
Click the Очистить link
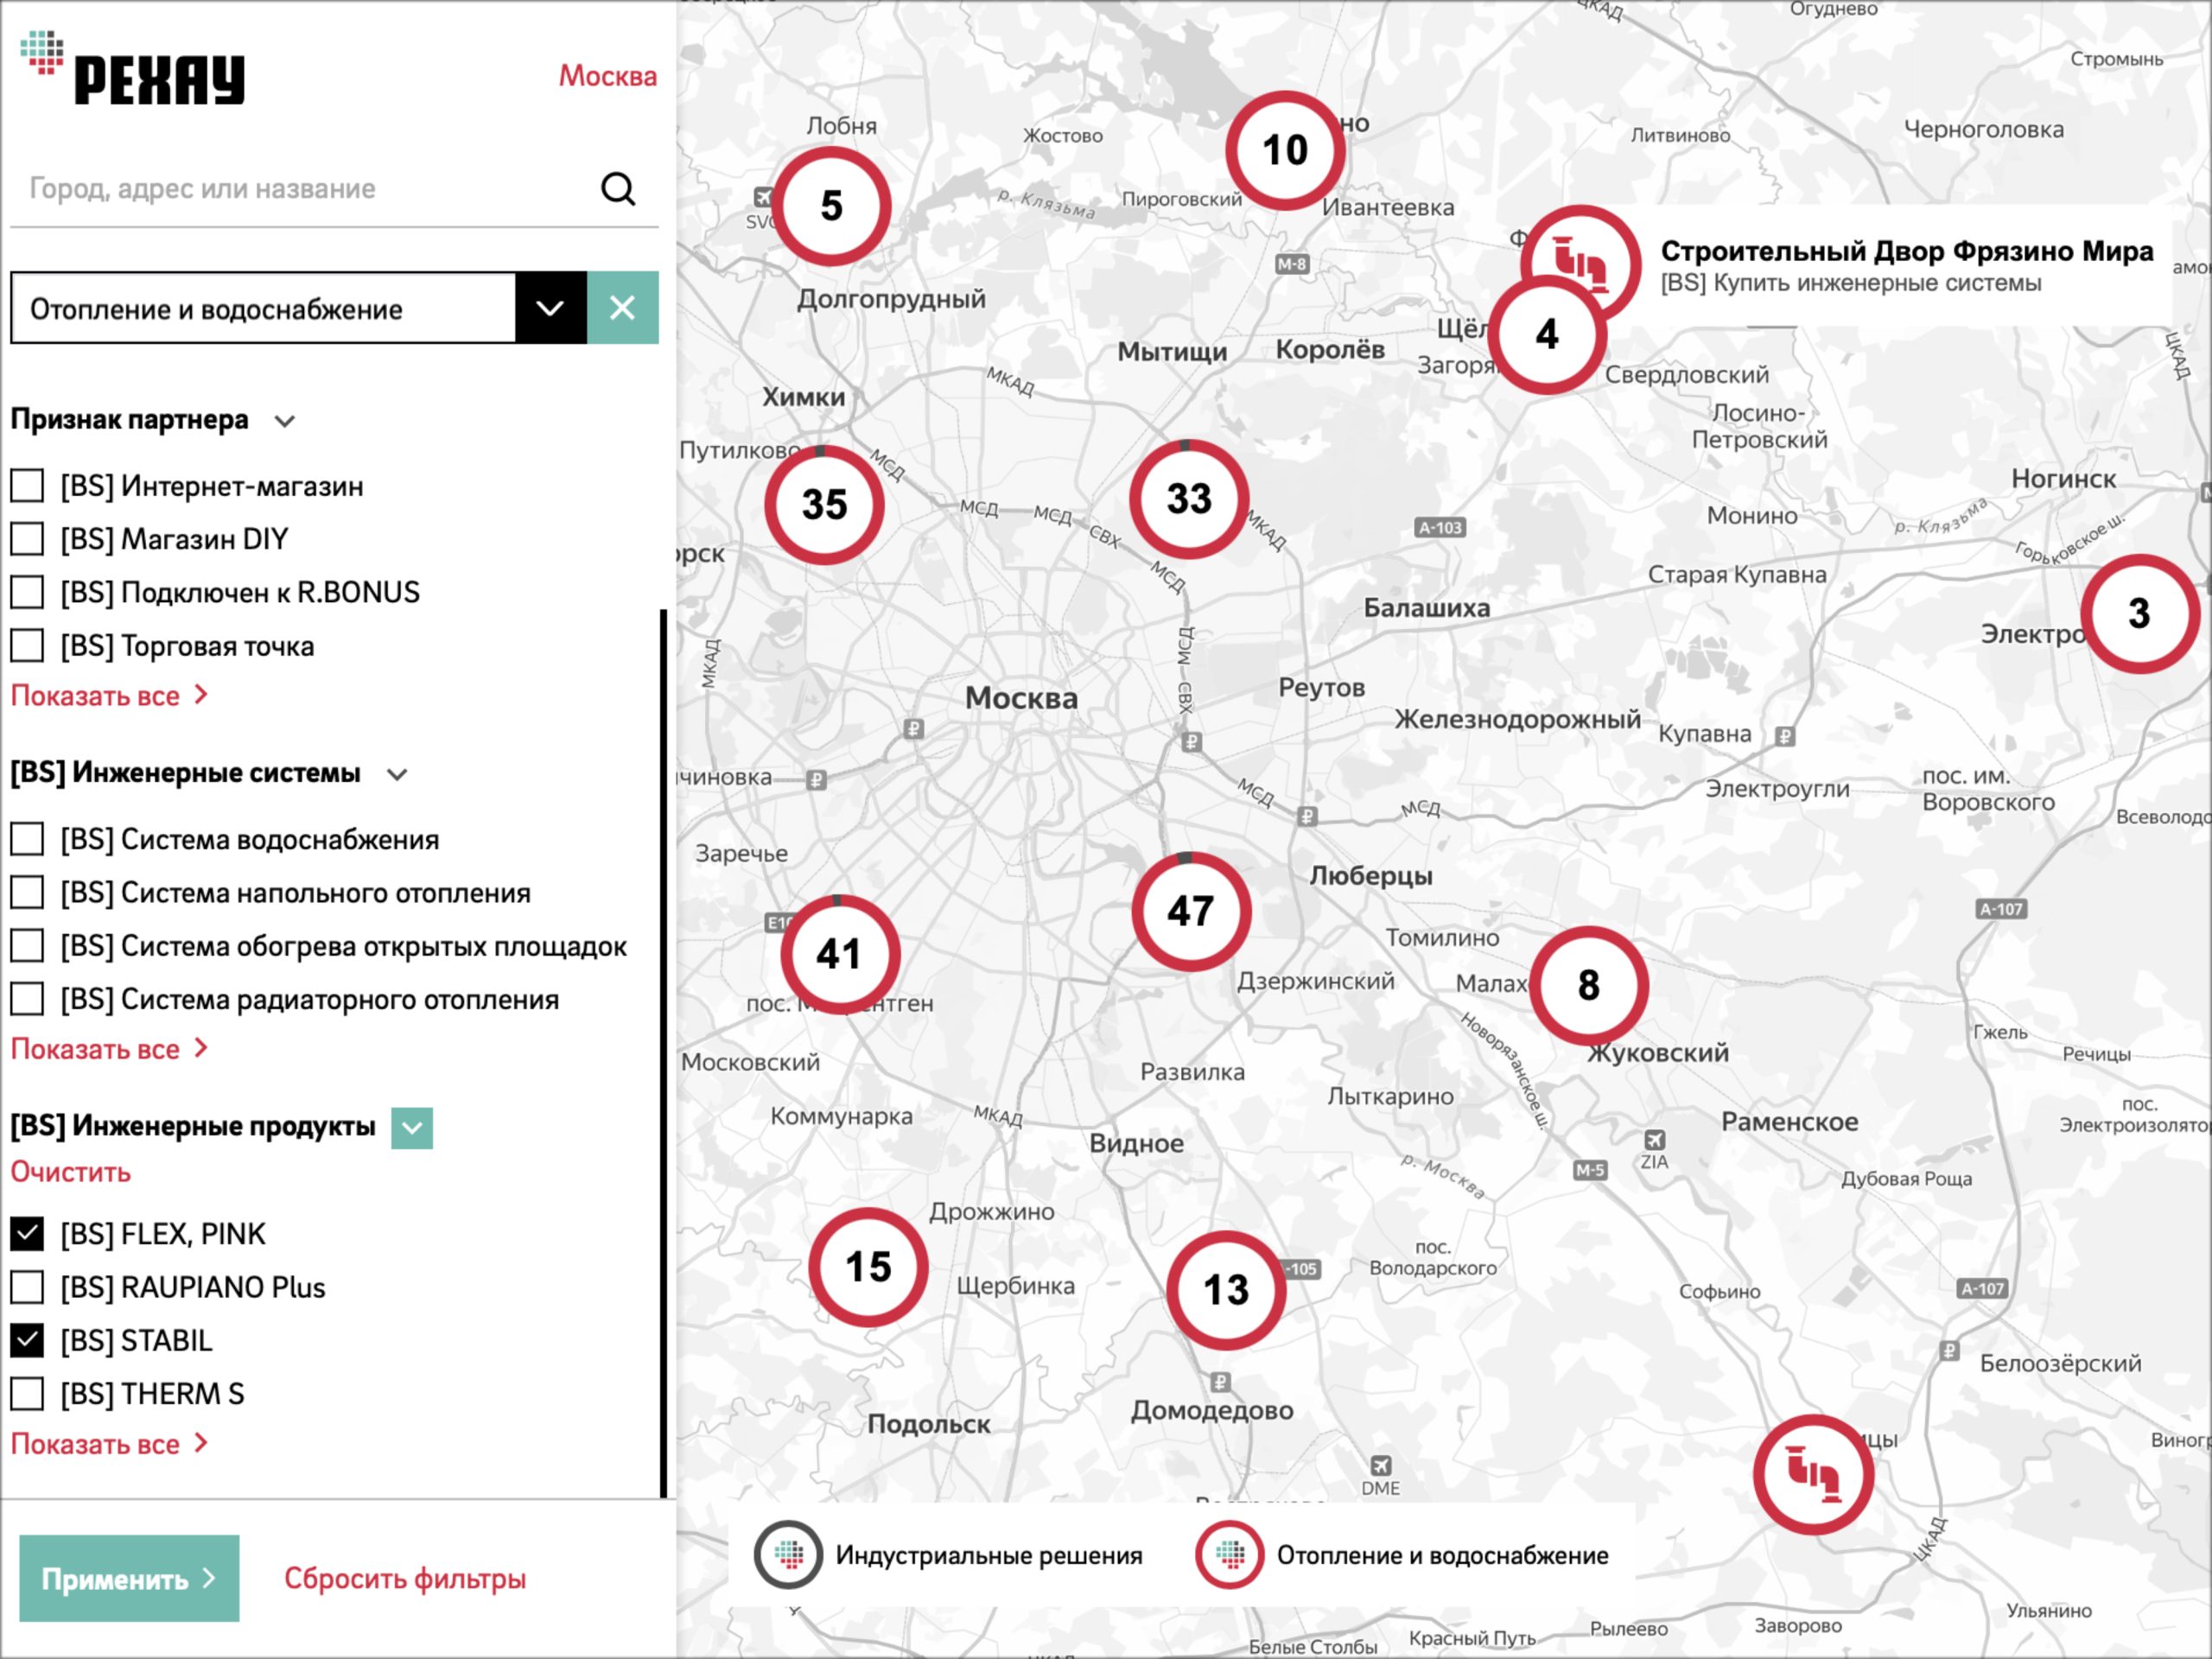(71, 1172)
